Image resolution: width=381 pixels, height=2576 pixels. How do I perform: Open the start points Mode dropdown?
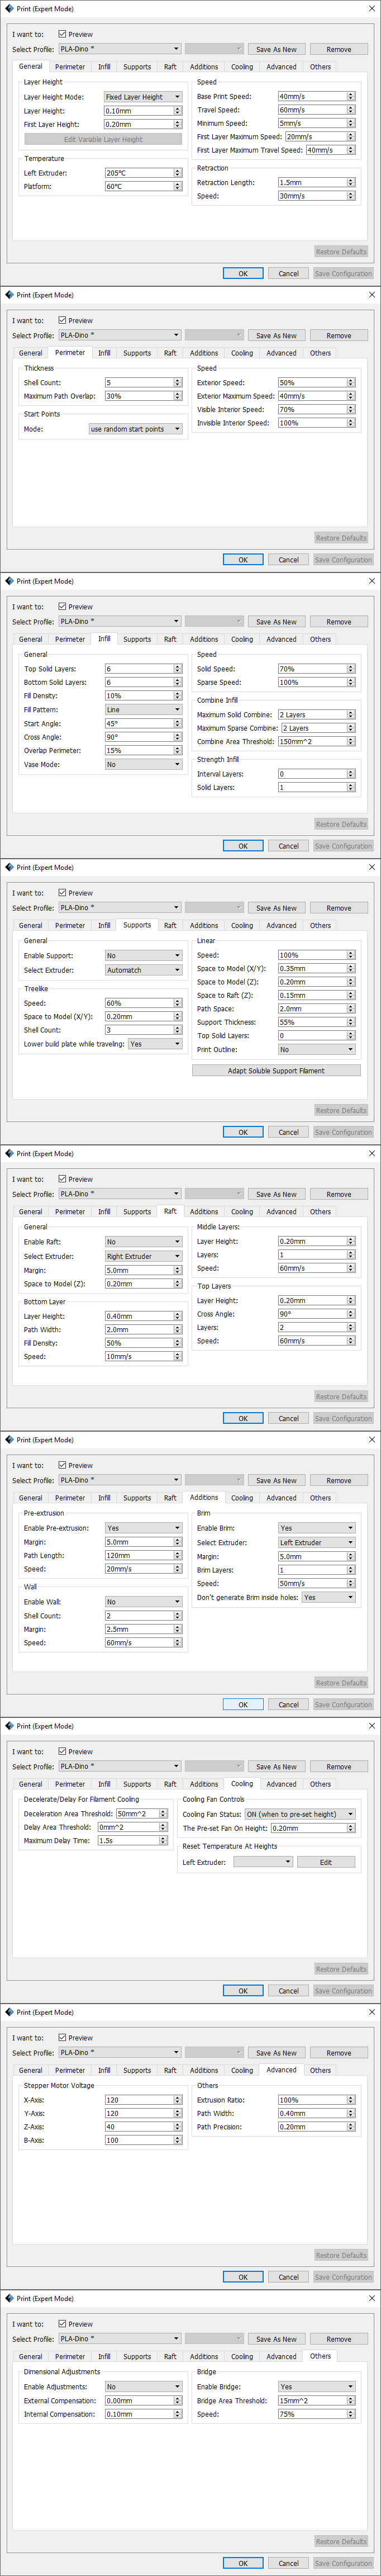point(135,429)
